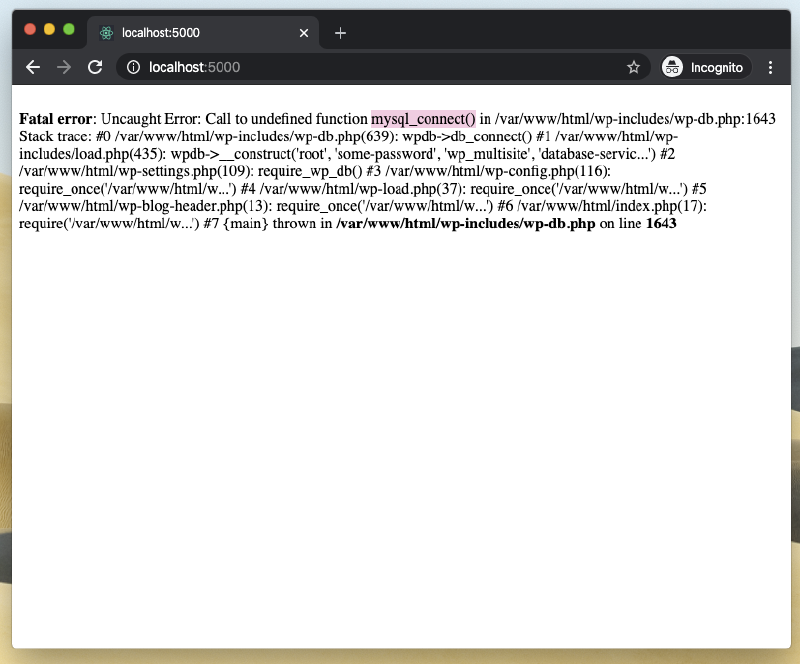The image size is (800, 664).
Task: Click the page reload icon
Action: tap(95, 67)
